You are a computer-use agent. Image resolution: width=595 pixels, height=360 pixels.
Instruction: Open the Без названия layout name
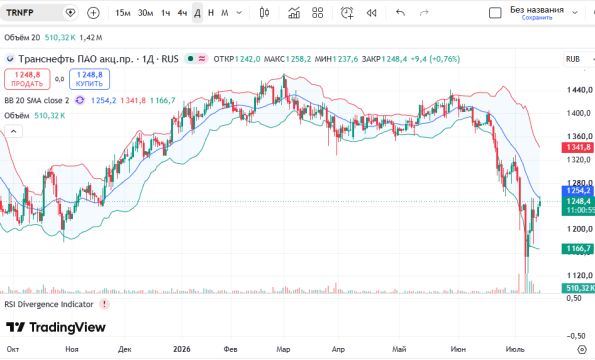point(537,9)
